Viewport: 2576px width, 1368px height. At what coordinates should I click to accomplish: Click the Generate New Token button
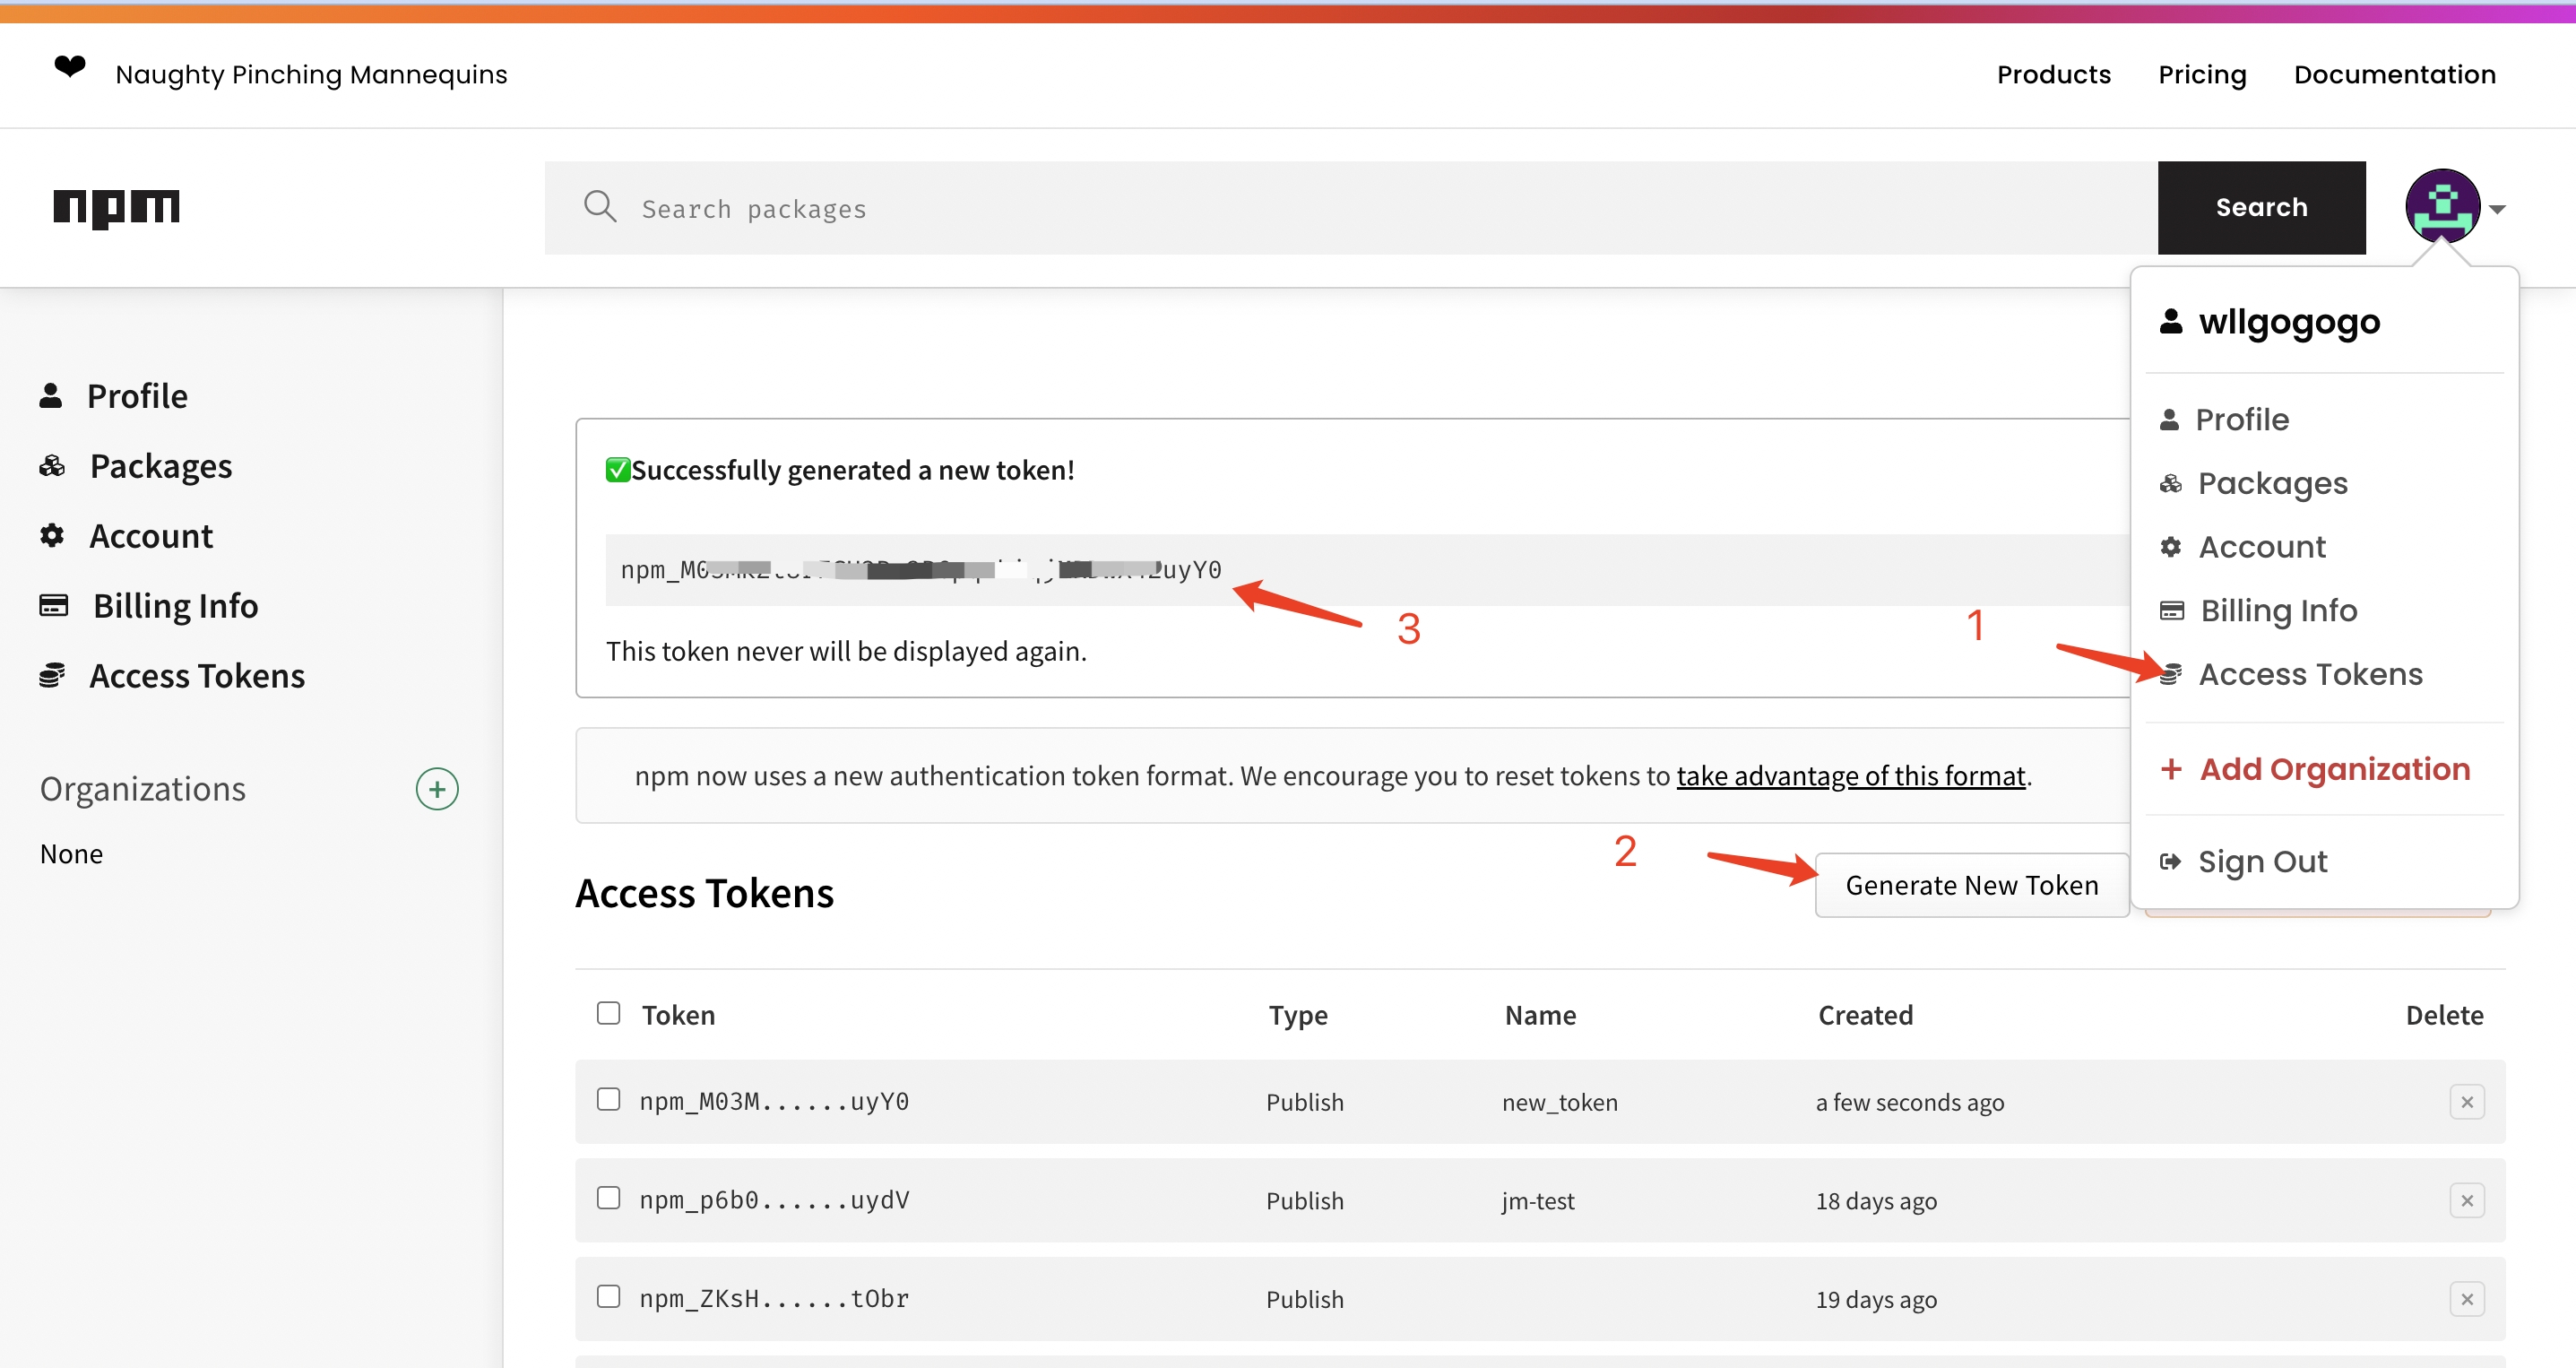(1971, 885)
